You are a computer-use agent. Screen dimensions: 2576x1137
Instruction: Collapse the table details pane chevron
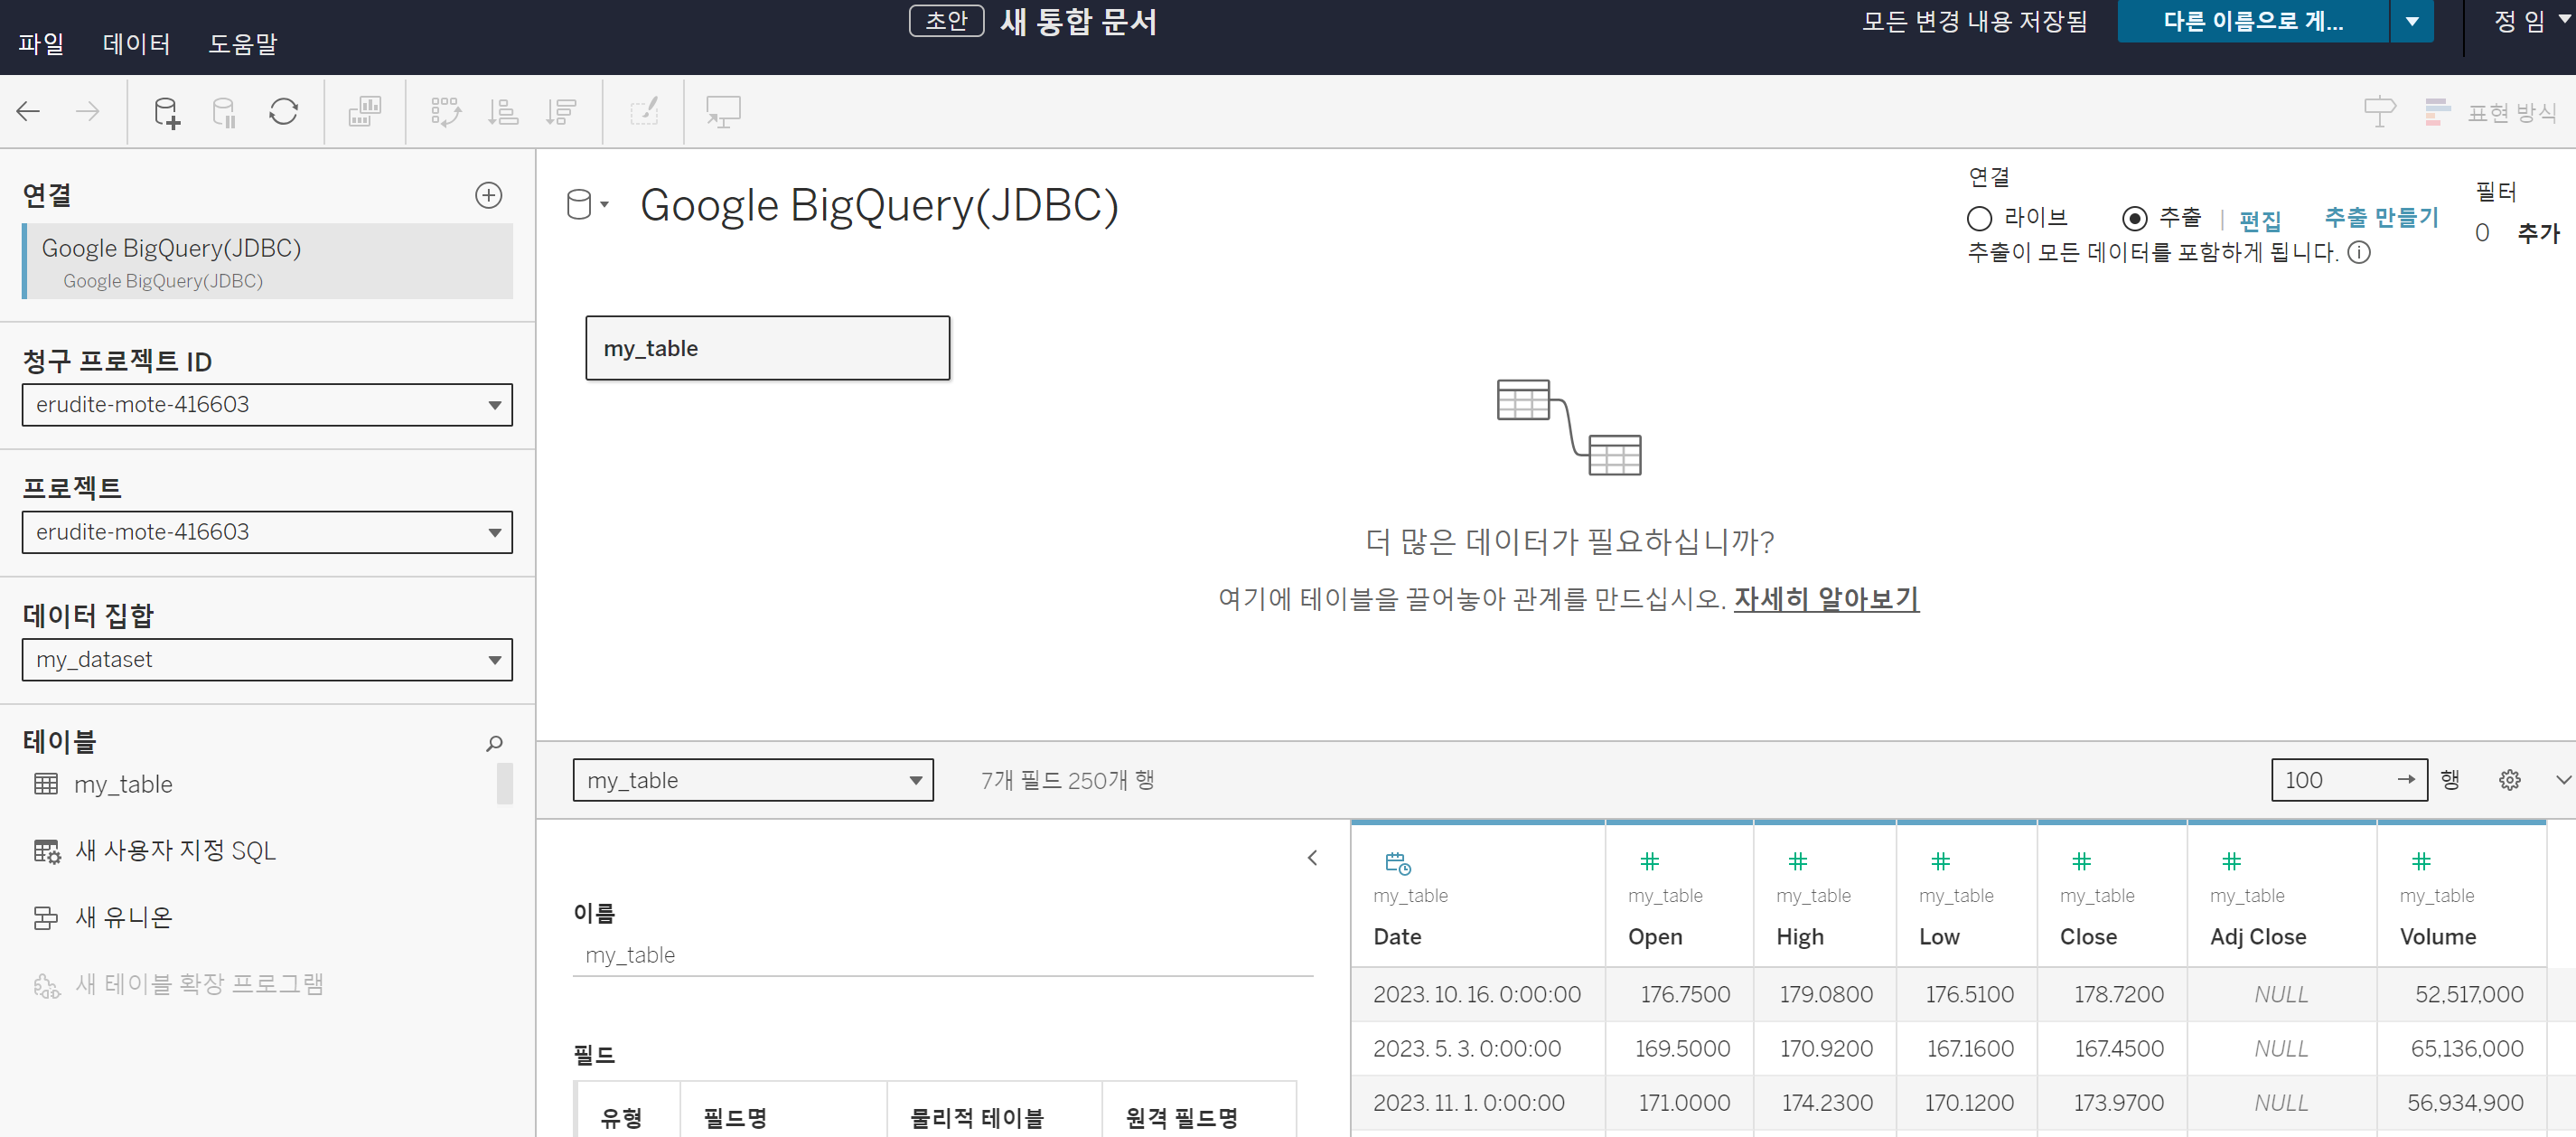[1312, 858]
